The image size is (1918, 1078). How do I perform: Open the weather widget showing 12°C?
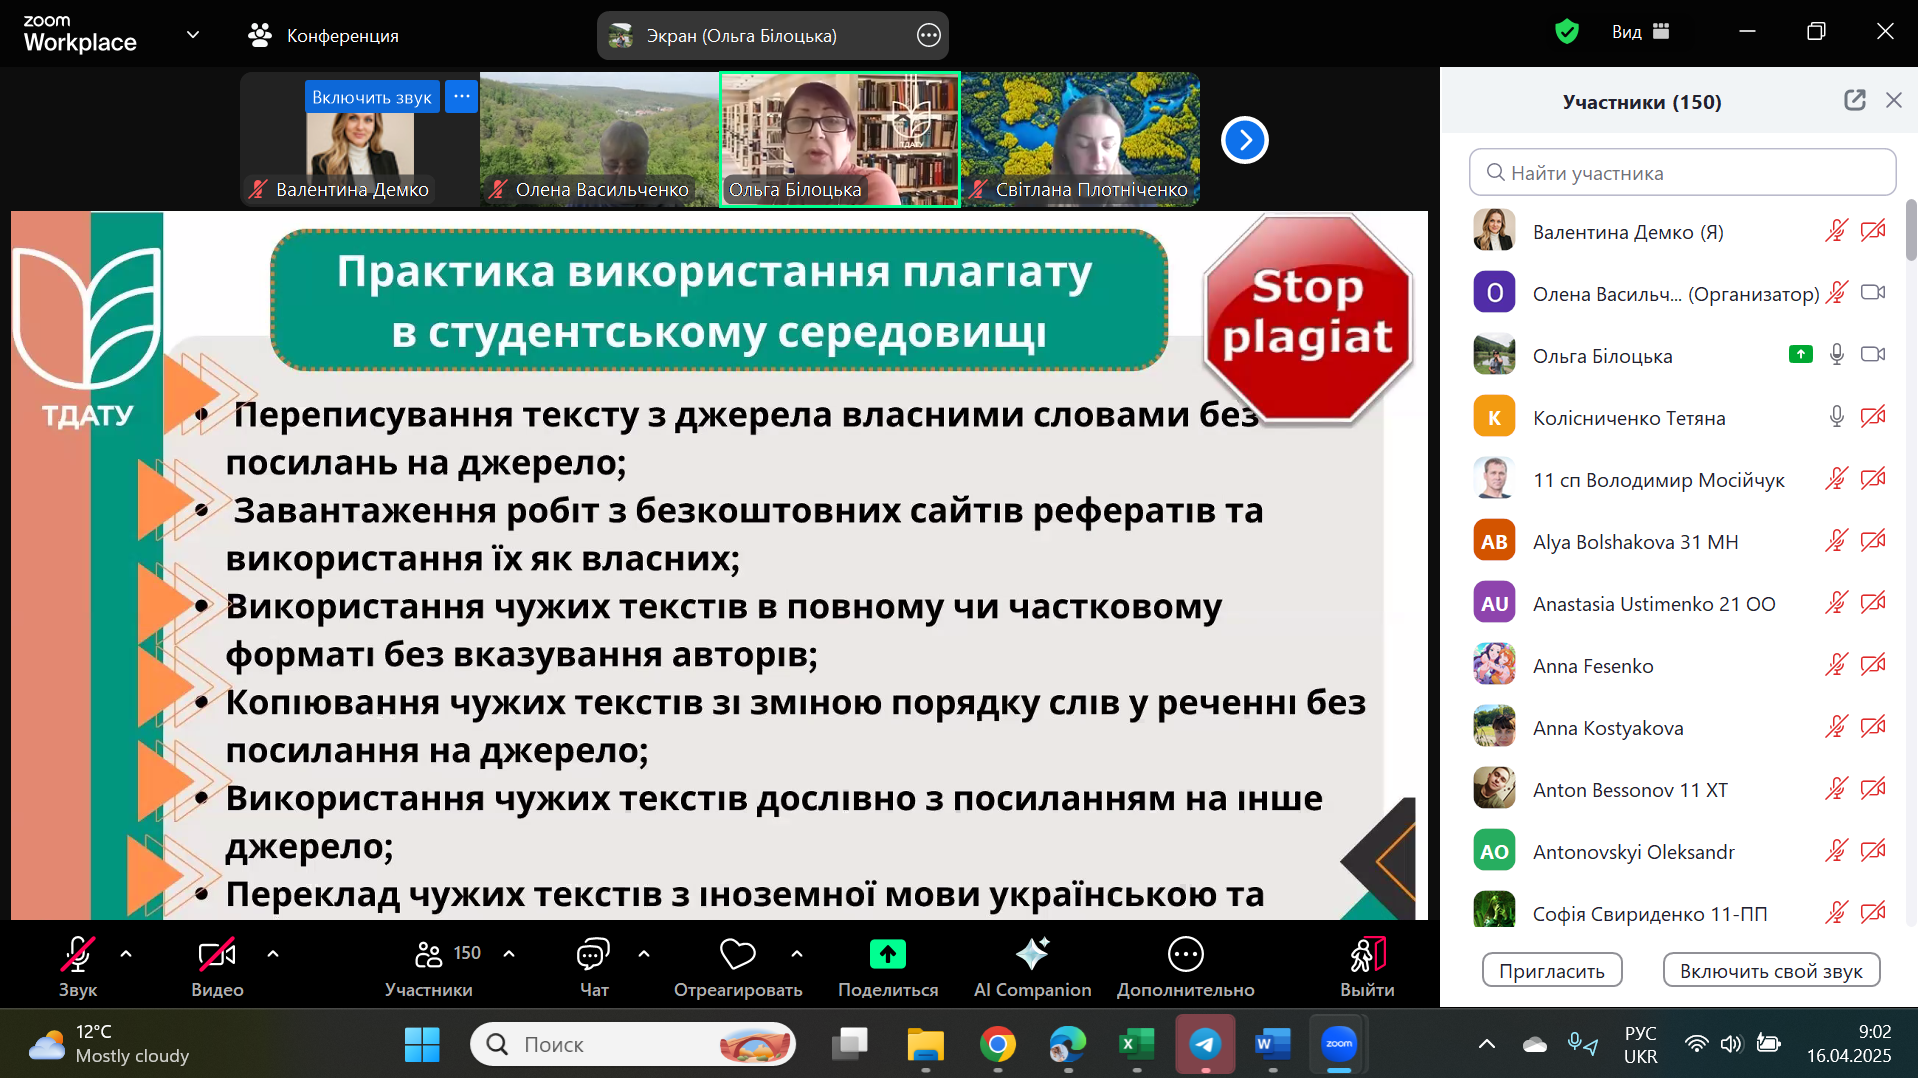pyautogui.click(x=110, y=1044)
